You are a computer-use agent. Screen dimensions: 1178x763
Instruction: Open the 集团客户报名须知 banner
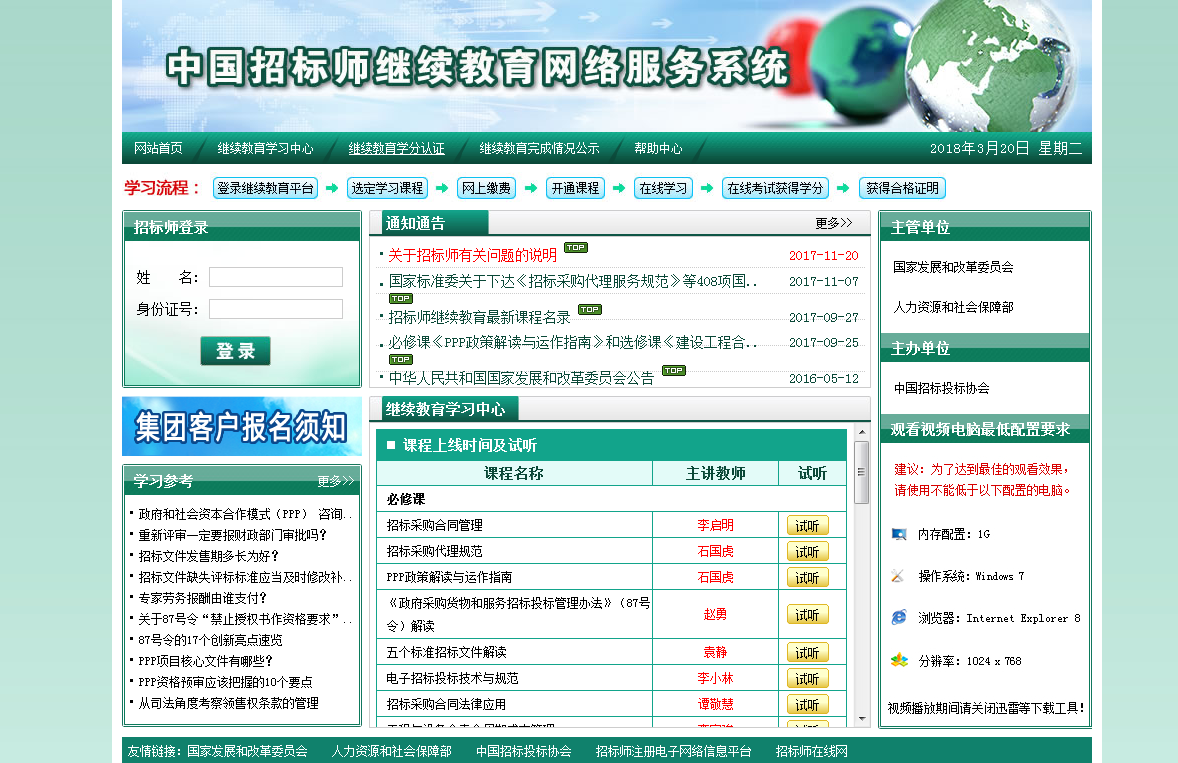(x=241, y=427)
